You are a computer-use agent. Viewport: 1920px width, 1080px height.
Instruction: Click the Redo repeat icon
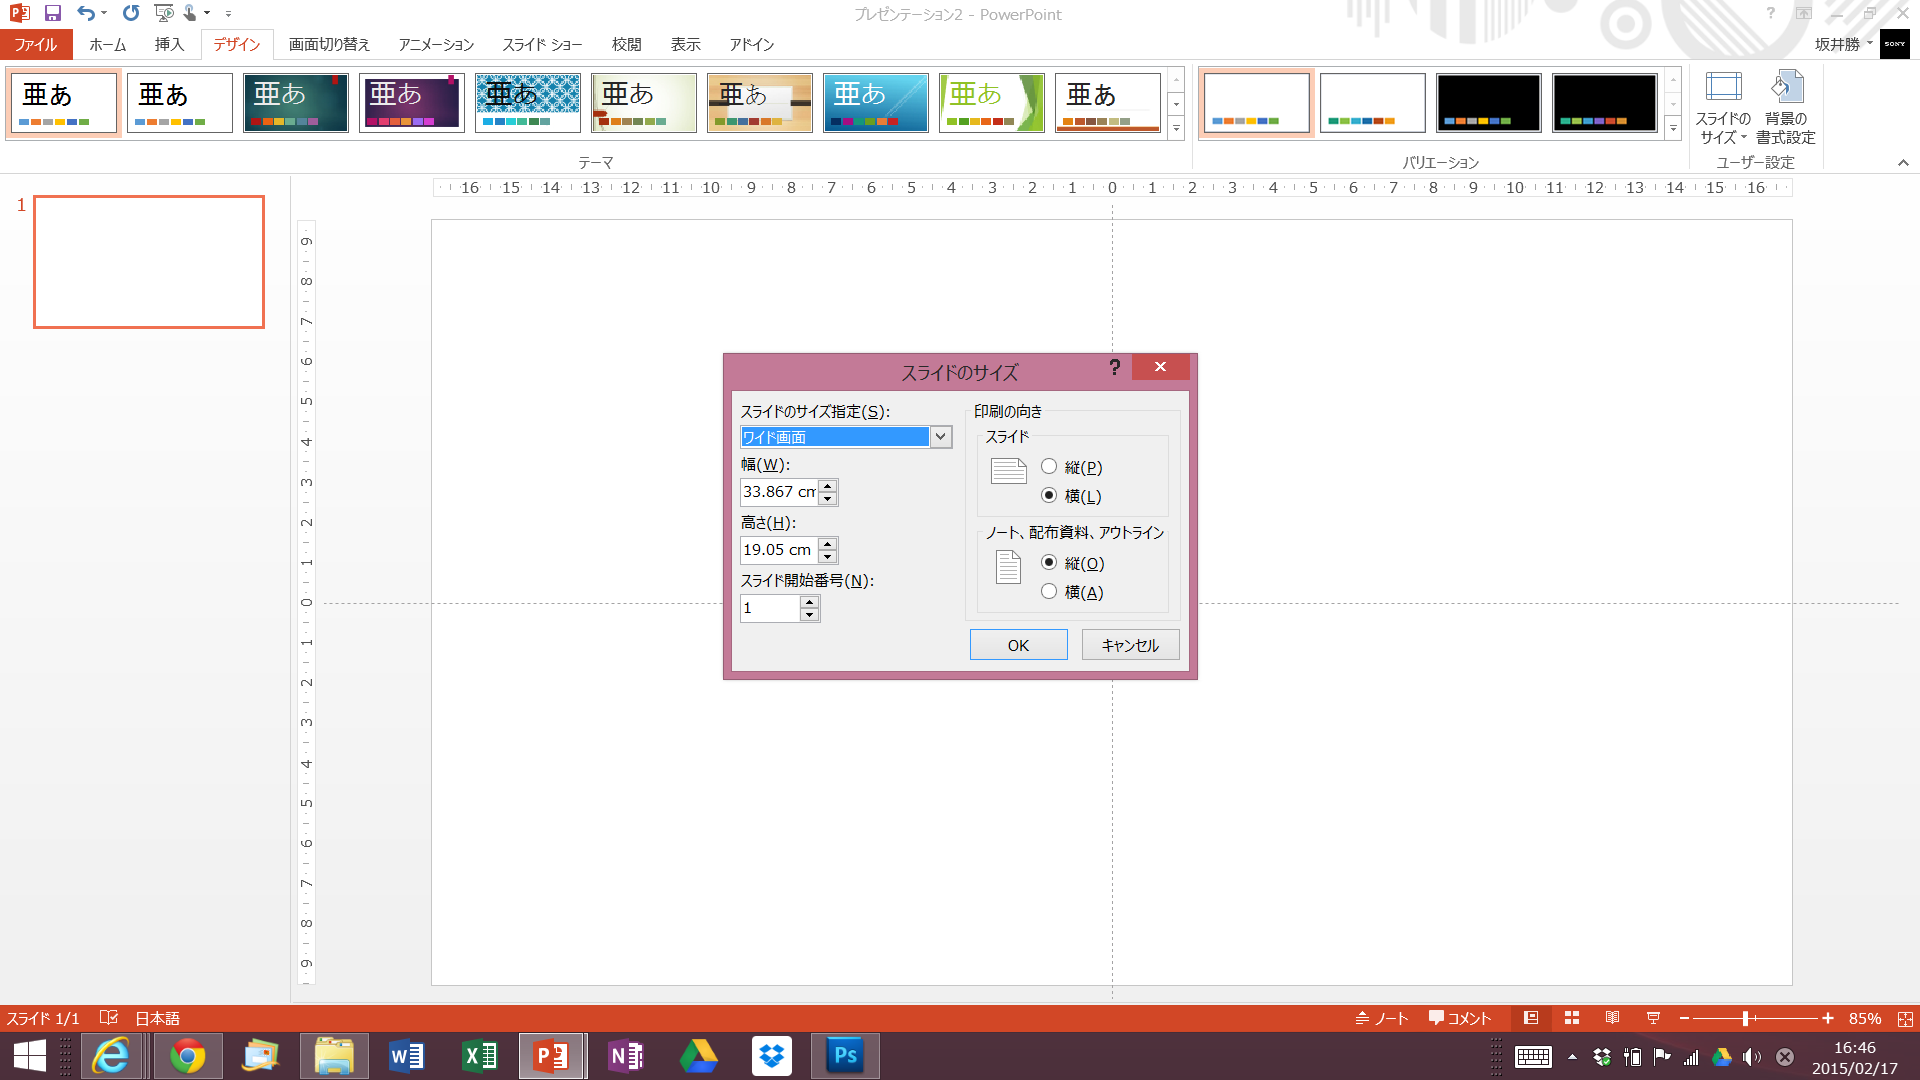[131, 14]
